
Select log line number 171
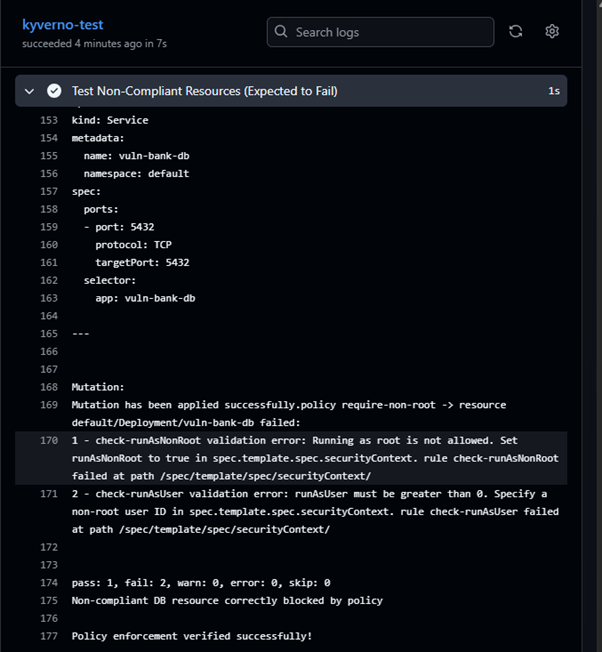tap(48, 494)
